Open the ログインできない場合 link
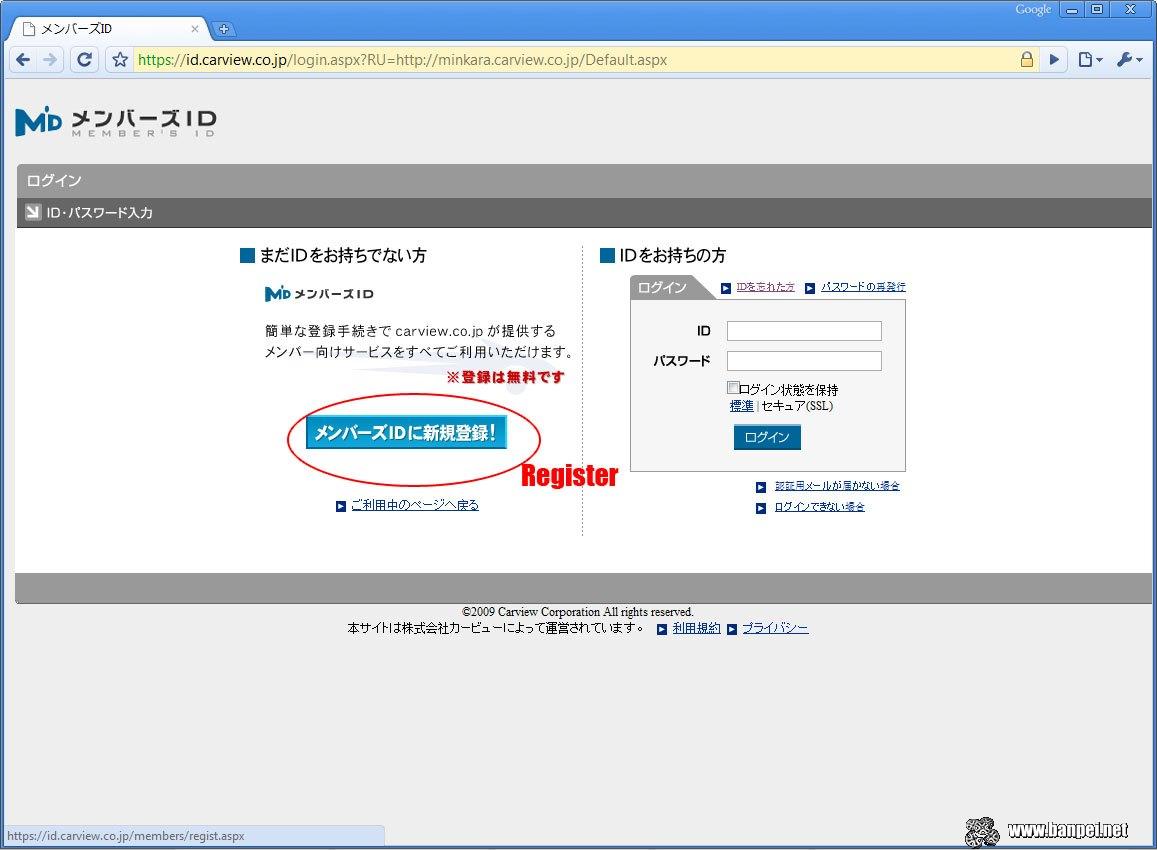 tap(819, 508)
